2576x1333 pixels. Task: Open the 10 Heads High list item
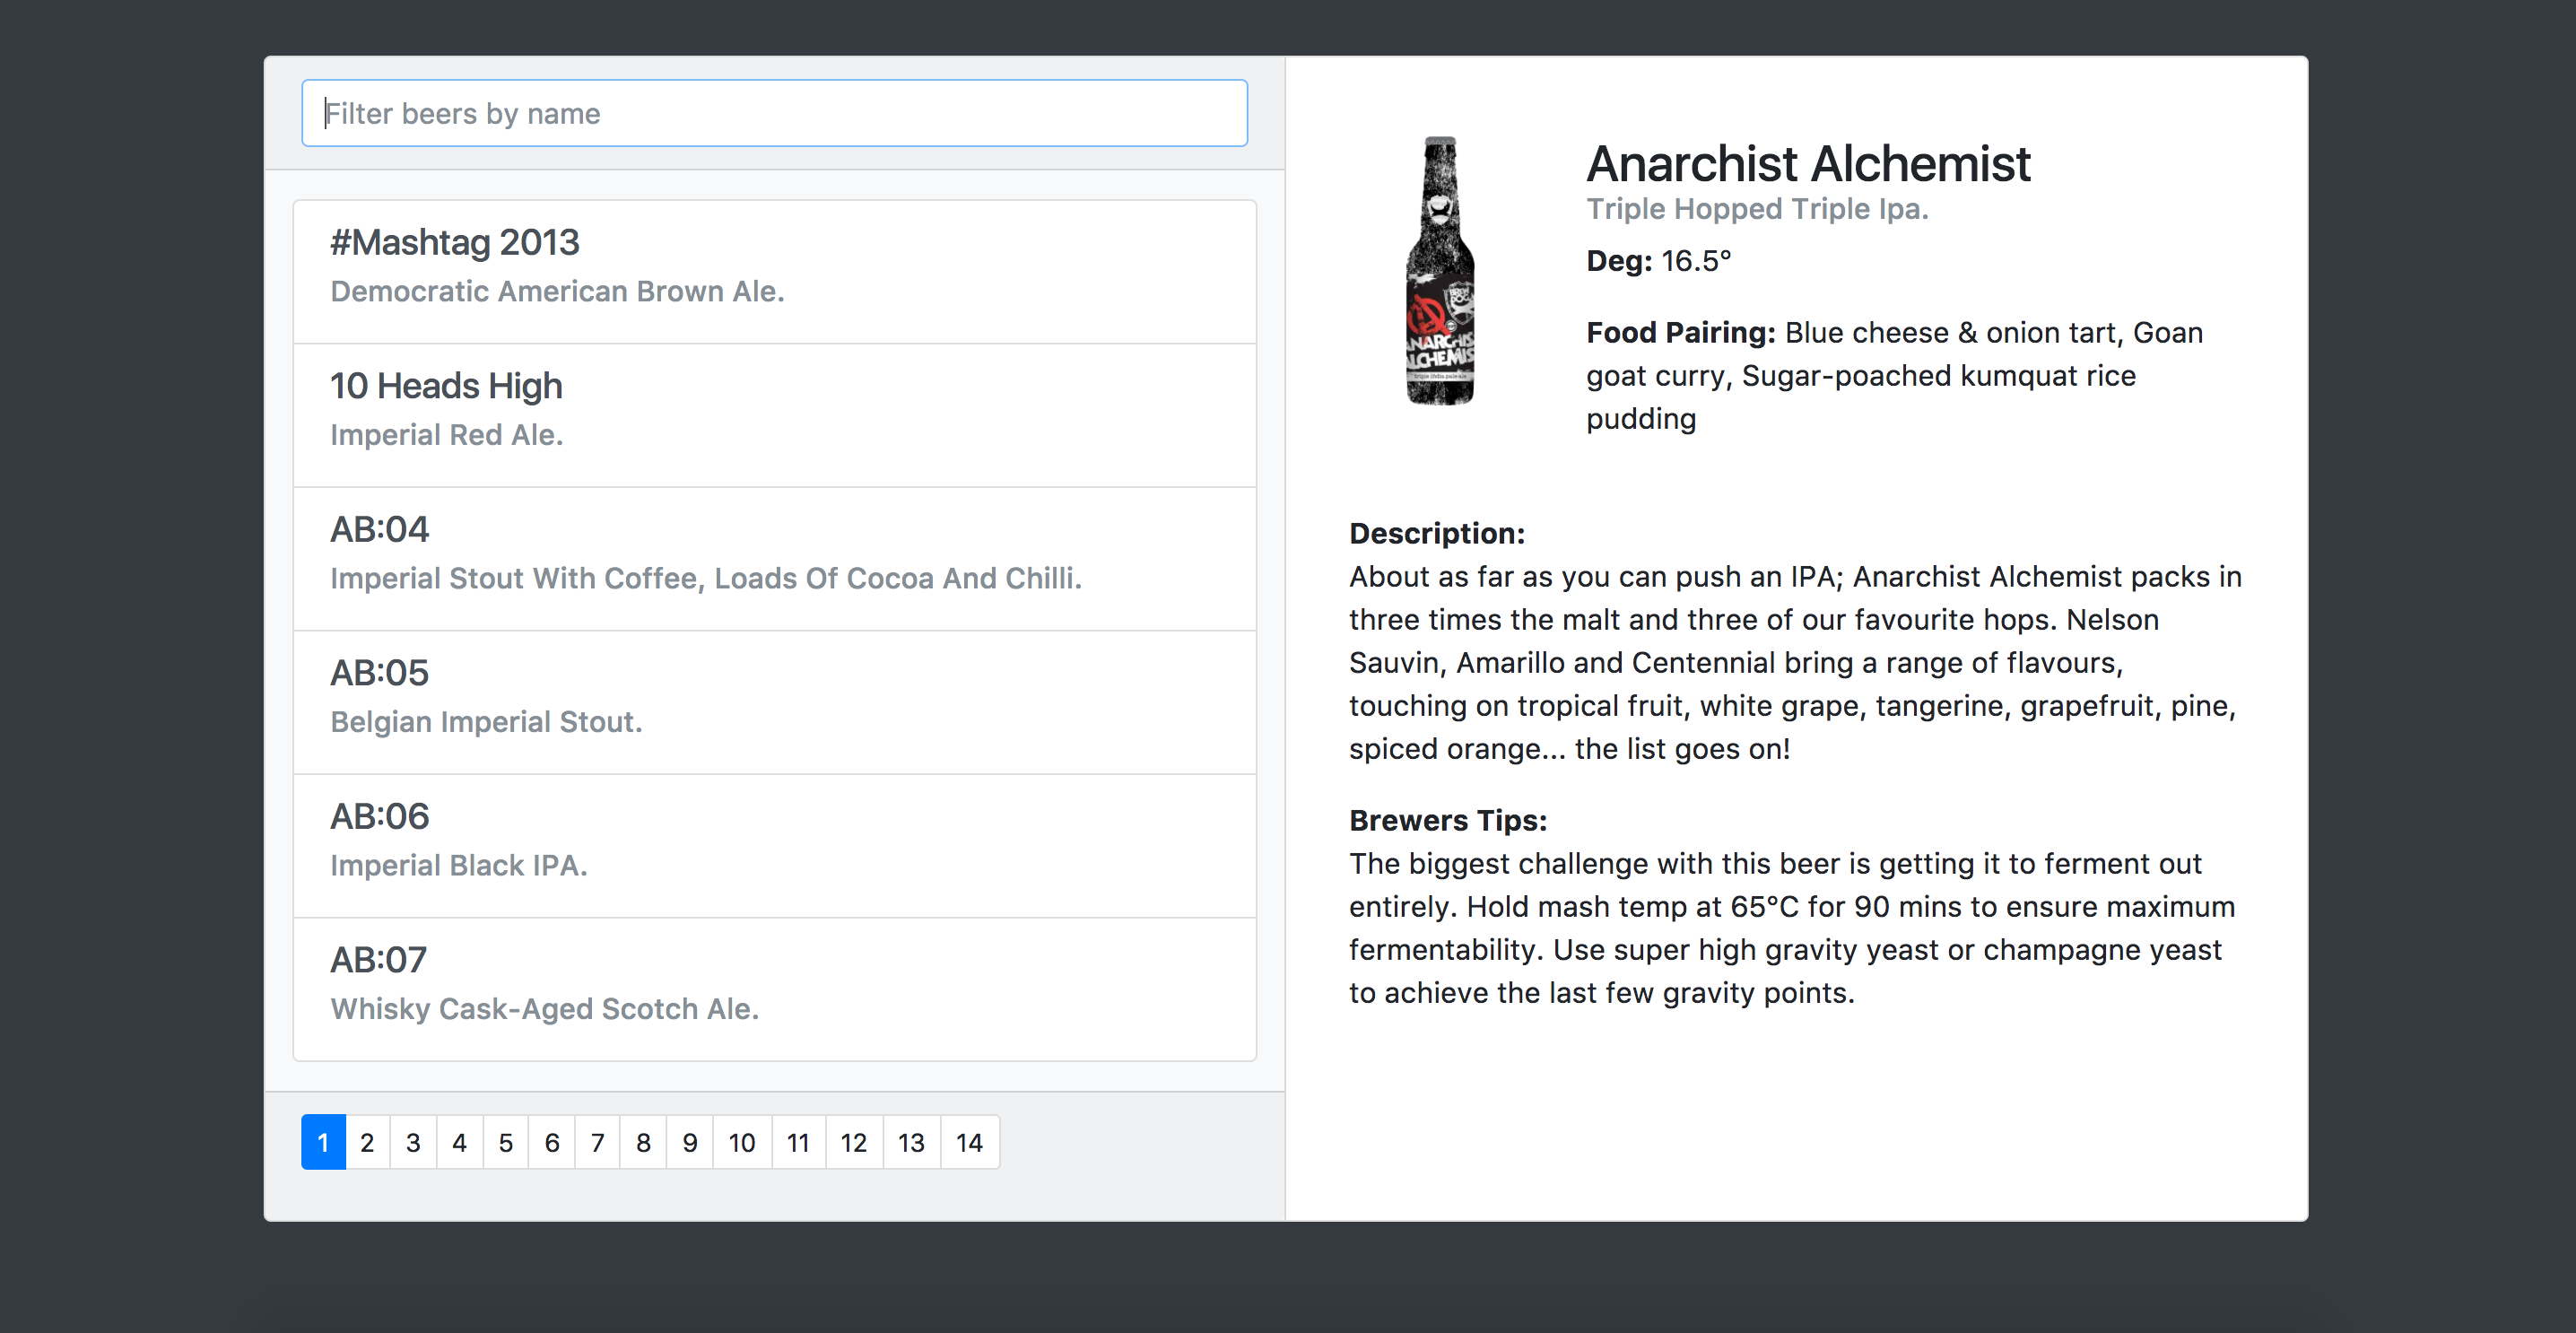(x=774, y=414)
